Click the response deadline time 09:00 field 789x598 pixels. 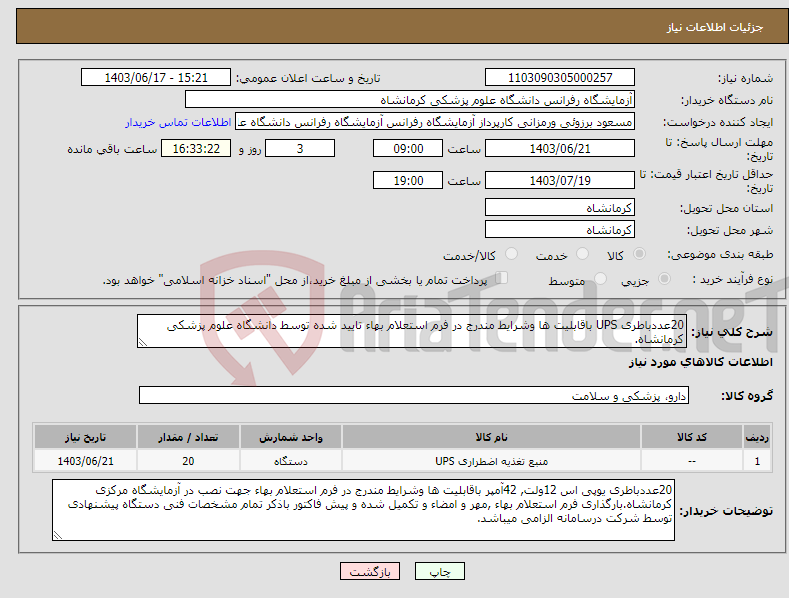tap(408, 148)
